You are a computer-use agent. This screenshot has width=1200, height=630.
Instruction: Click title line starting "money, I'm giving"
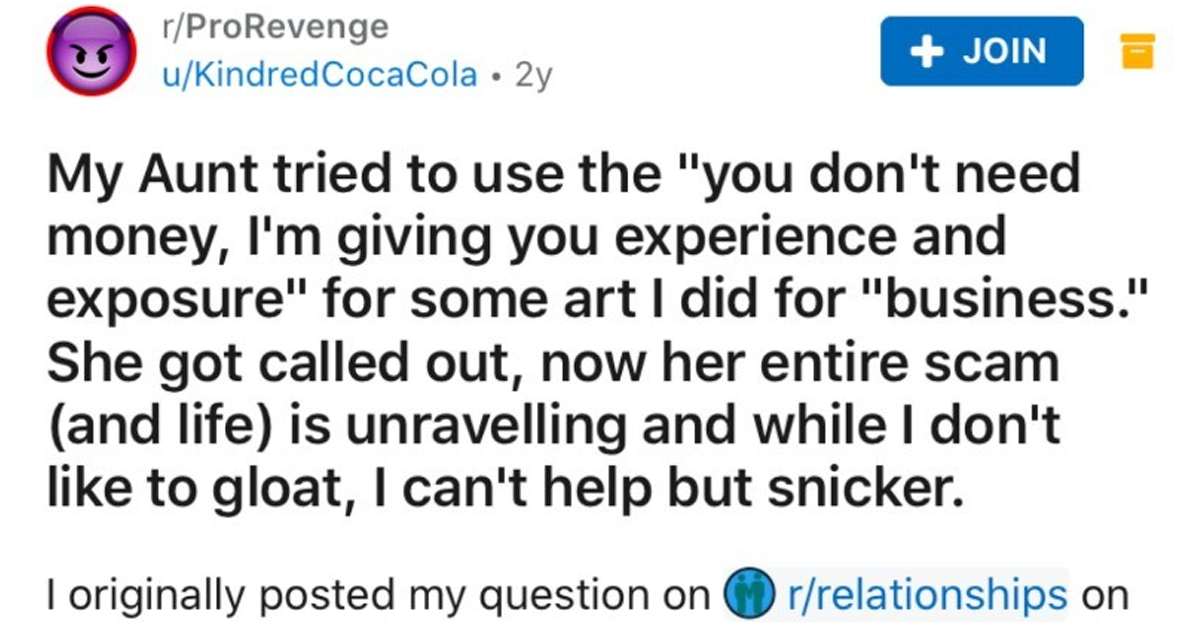click(527, 239)
